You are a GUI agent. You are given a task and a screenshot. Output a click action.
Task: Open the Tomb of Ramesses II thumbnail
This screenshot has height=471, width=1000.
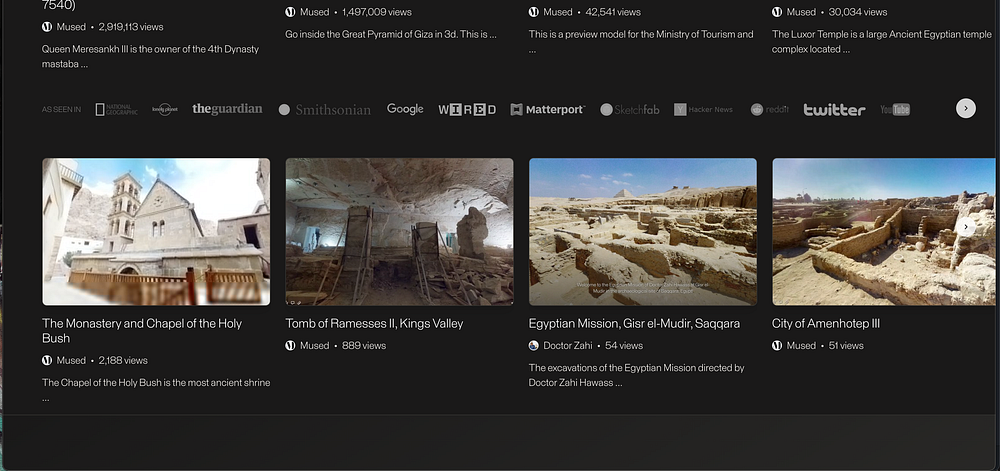click(x=399, y=231)
